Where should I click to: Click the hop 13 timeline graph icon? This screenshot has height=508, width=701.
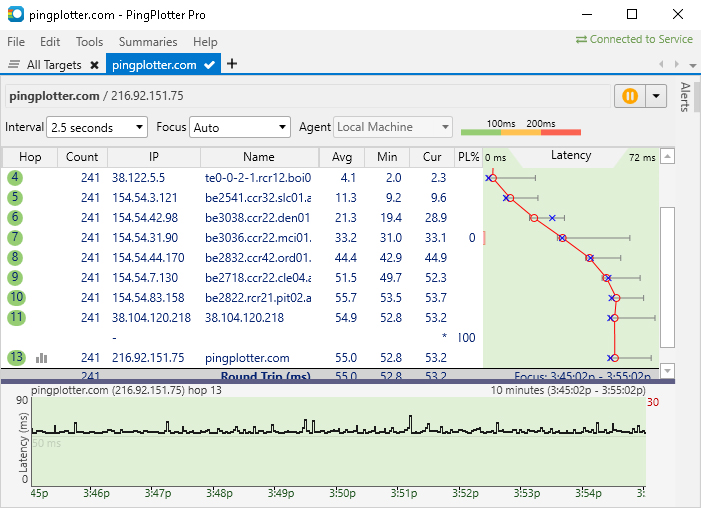(x=42, y=358)
